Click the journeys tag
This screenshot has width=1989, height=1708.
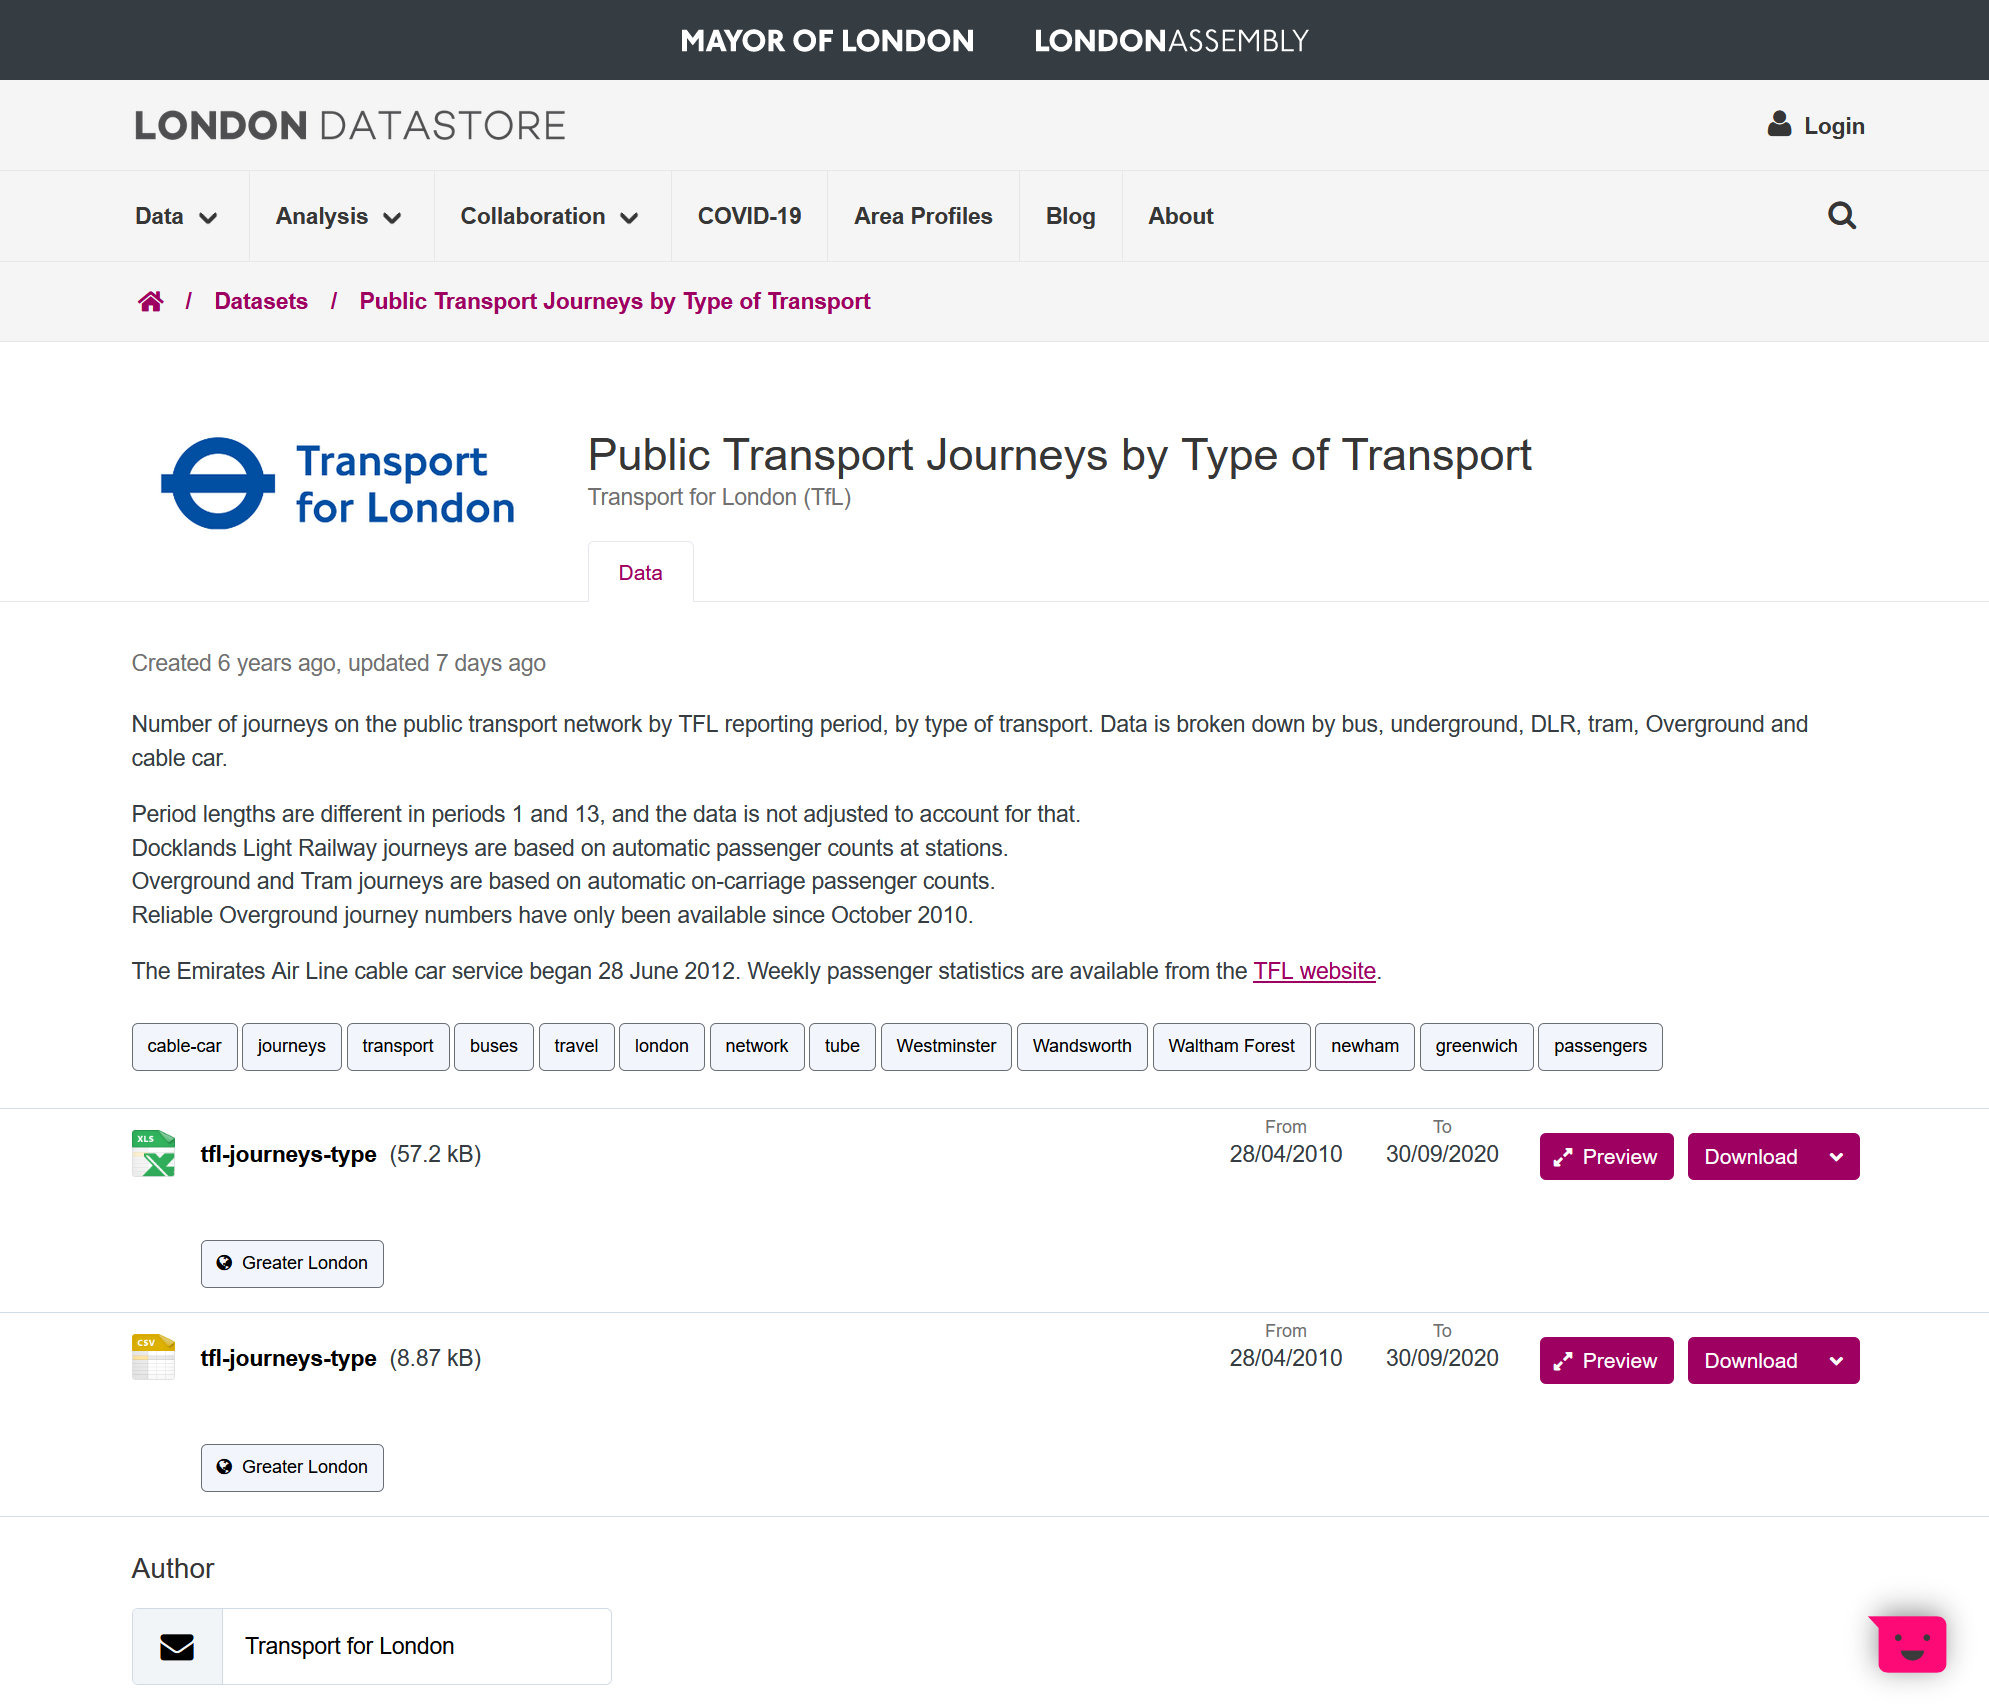291,1046
